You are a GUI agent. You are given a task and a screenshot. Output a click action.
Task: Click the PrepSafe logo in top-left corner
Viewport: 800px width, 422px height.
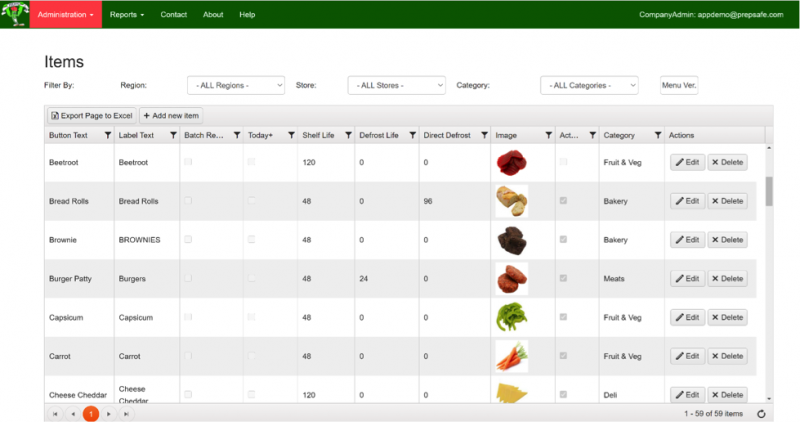point(15,15)
